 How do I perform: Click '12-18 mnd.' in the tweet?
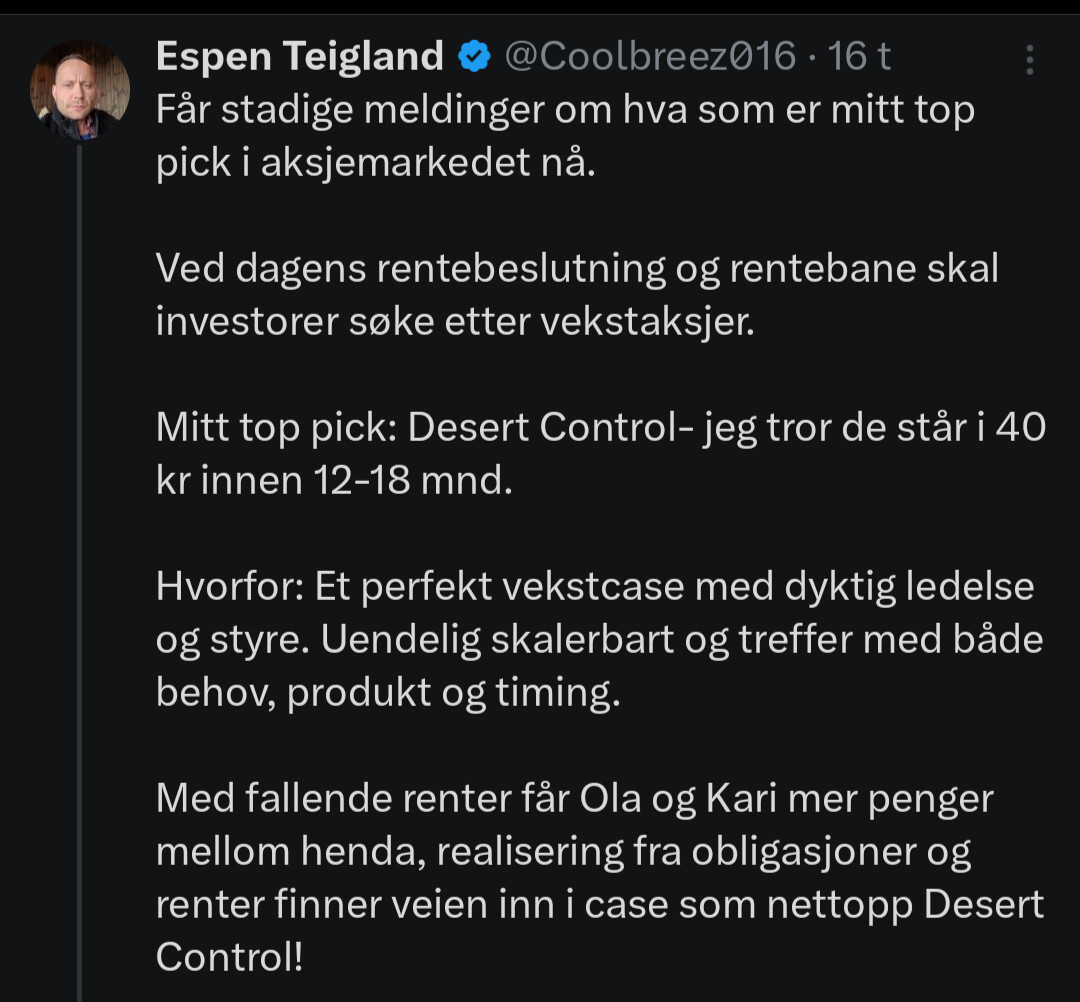(x=413, y=480)
